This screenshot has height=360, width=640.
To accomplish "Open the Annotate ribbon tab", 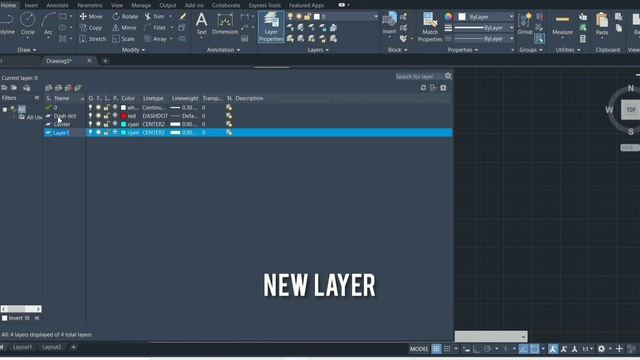I will click(57, 5).
